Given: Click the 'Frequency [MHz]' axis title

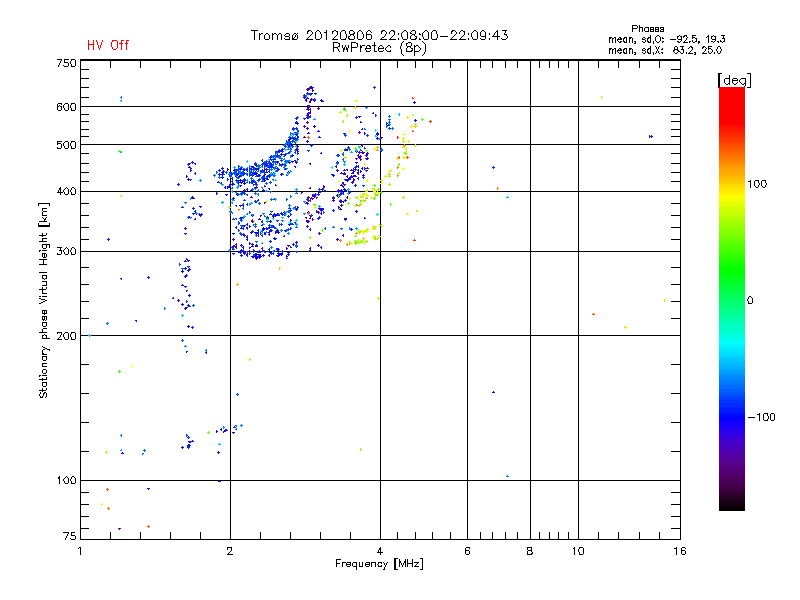Looking at the screenshot, I should [x=379, y=564].
